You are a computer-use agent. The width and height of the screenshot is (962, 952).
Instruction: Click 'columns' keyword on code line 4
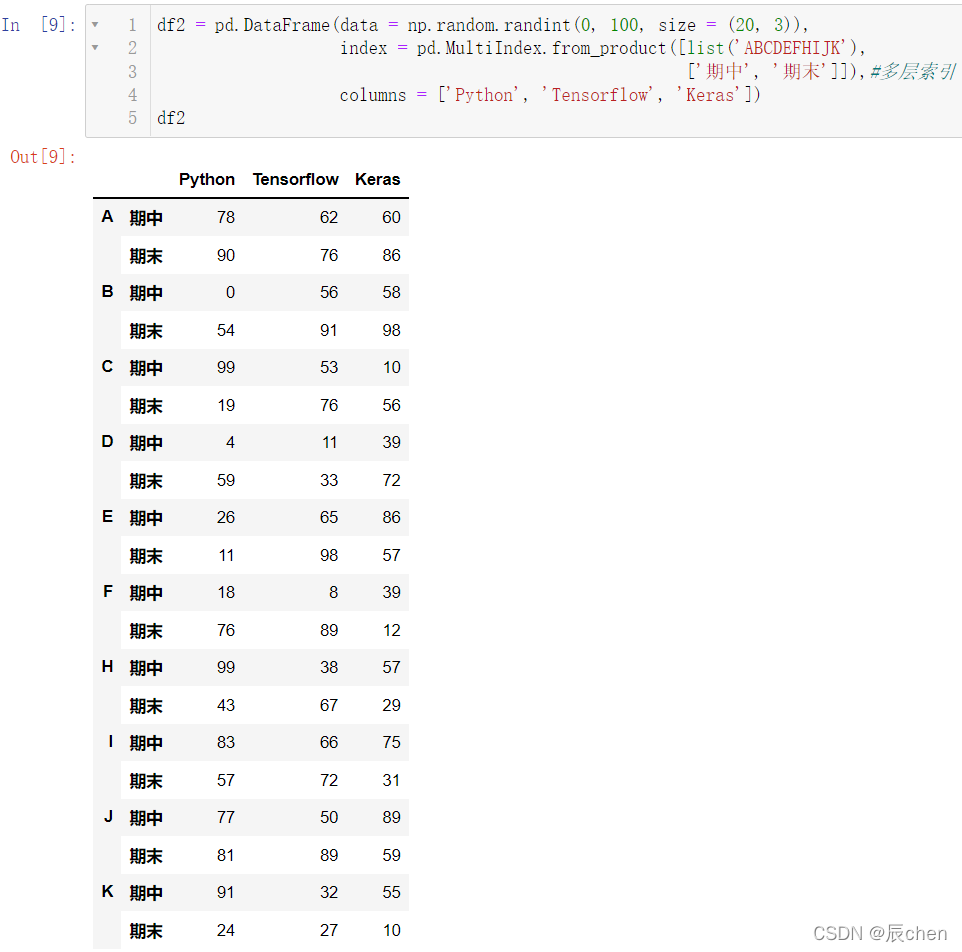[373, 95]
